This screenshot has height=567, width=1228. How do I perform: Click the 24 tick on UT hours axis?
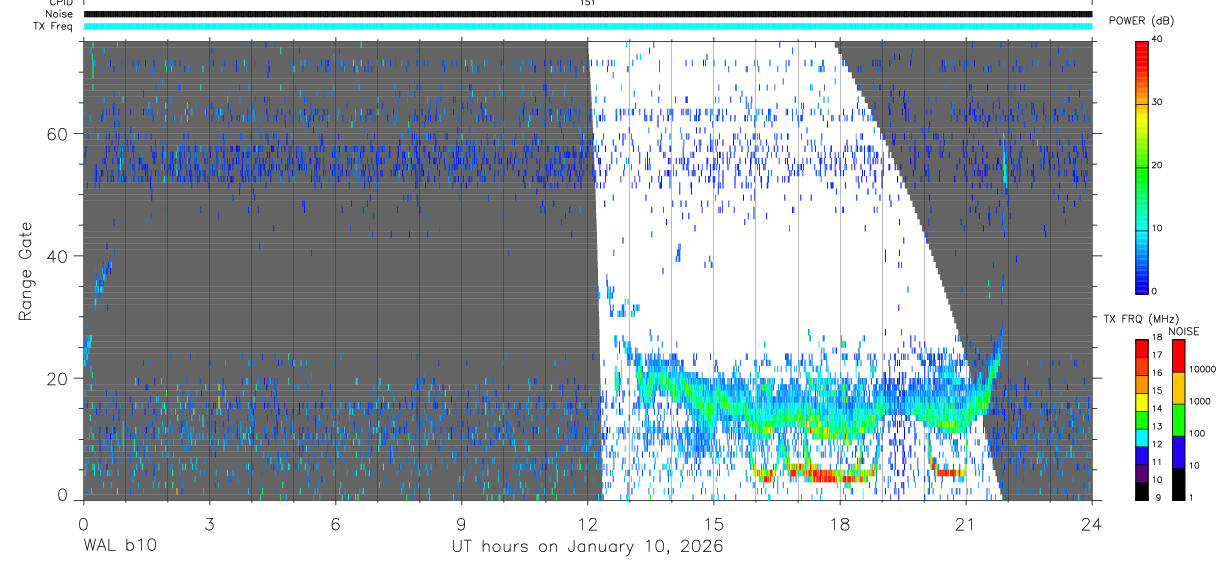pos(1092,523)
